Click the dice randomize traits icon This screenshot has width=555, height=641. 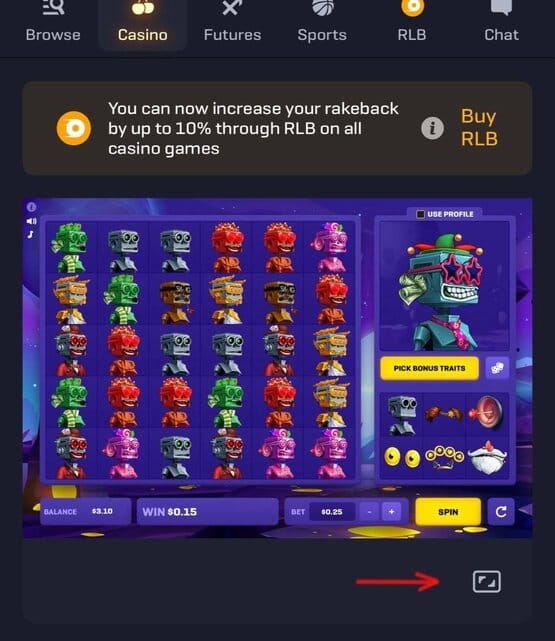coord(497,368)
